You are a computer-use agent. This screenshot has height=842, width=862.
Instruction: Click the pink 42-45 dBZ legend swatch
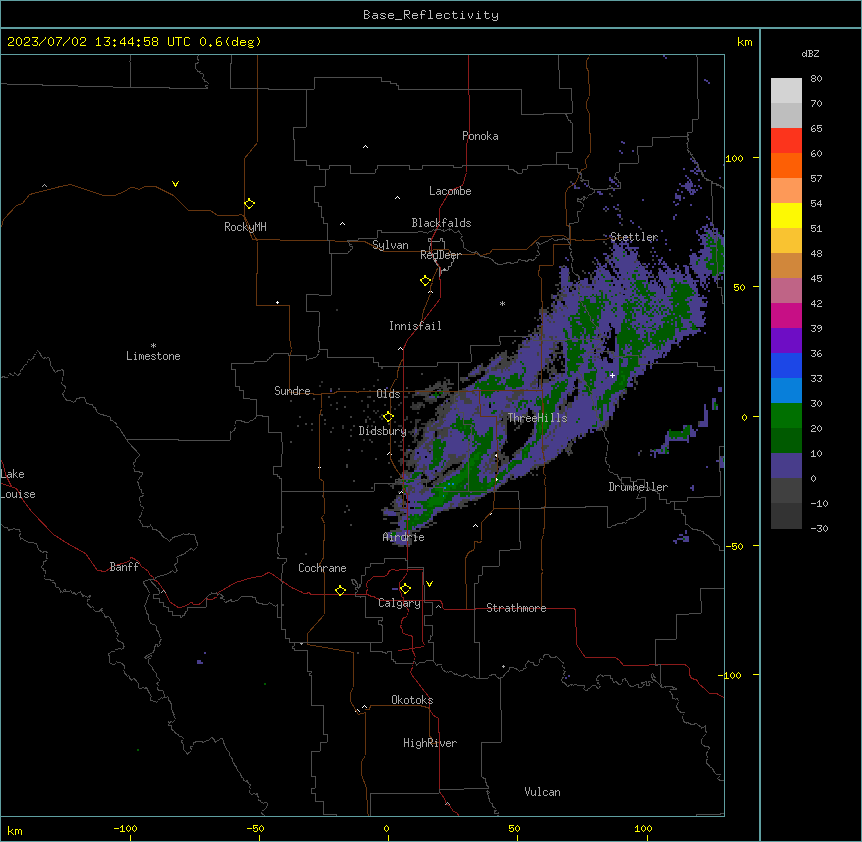click(786, 291)
